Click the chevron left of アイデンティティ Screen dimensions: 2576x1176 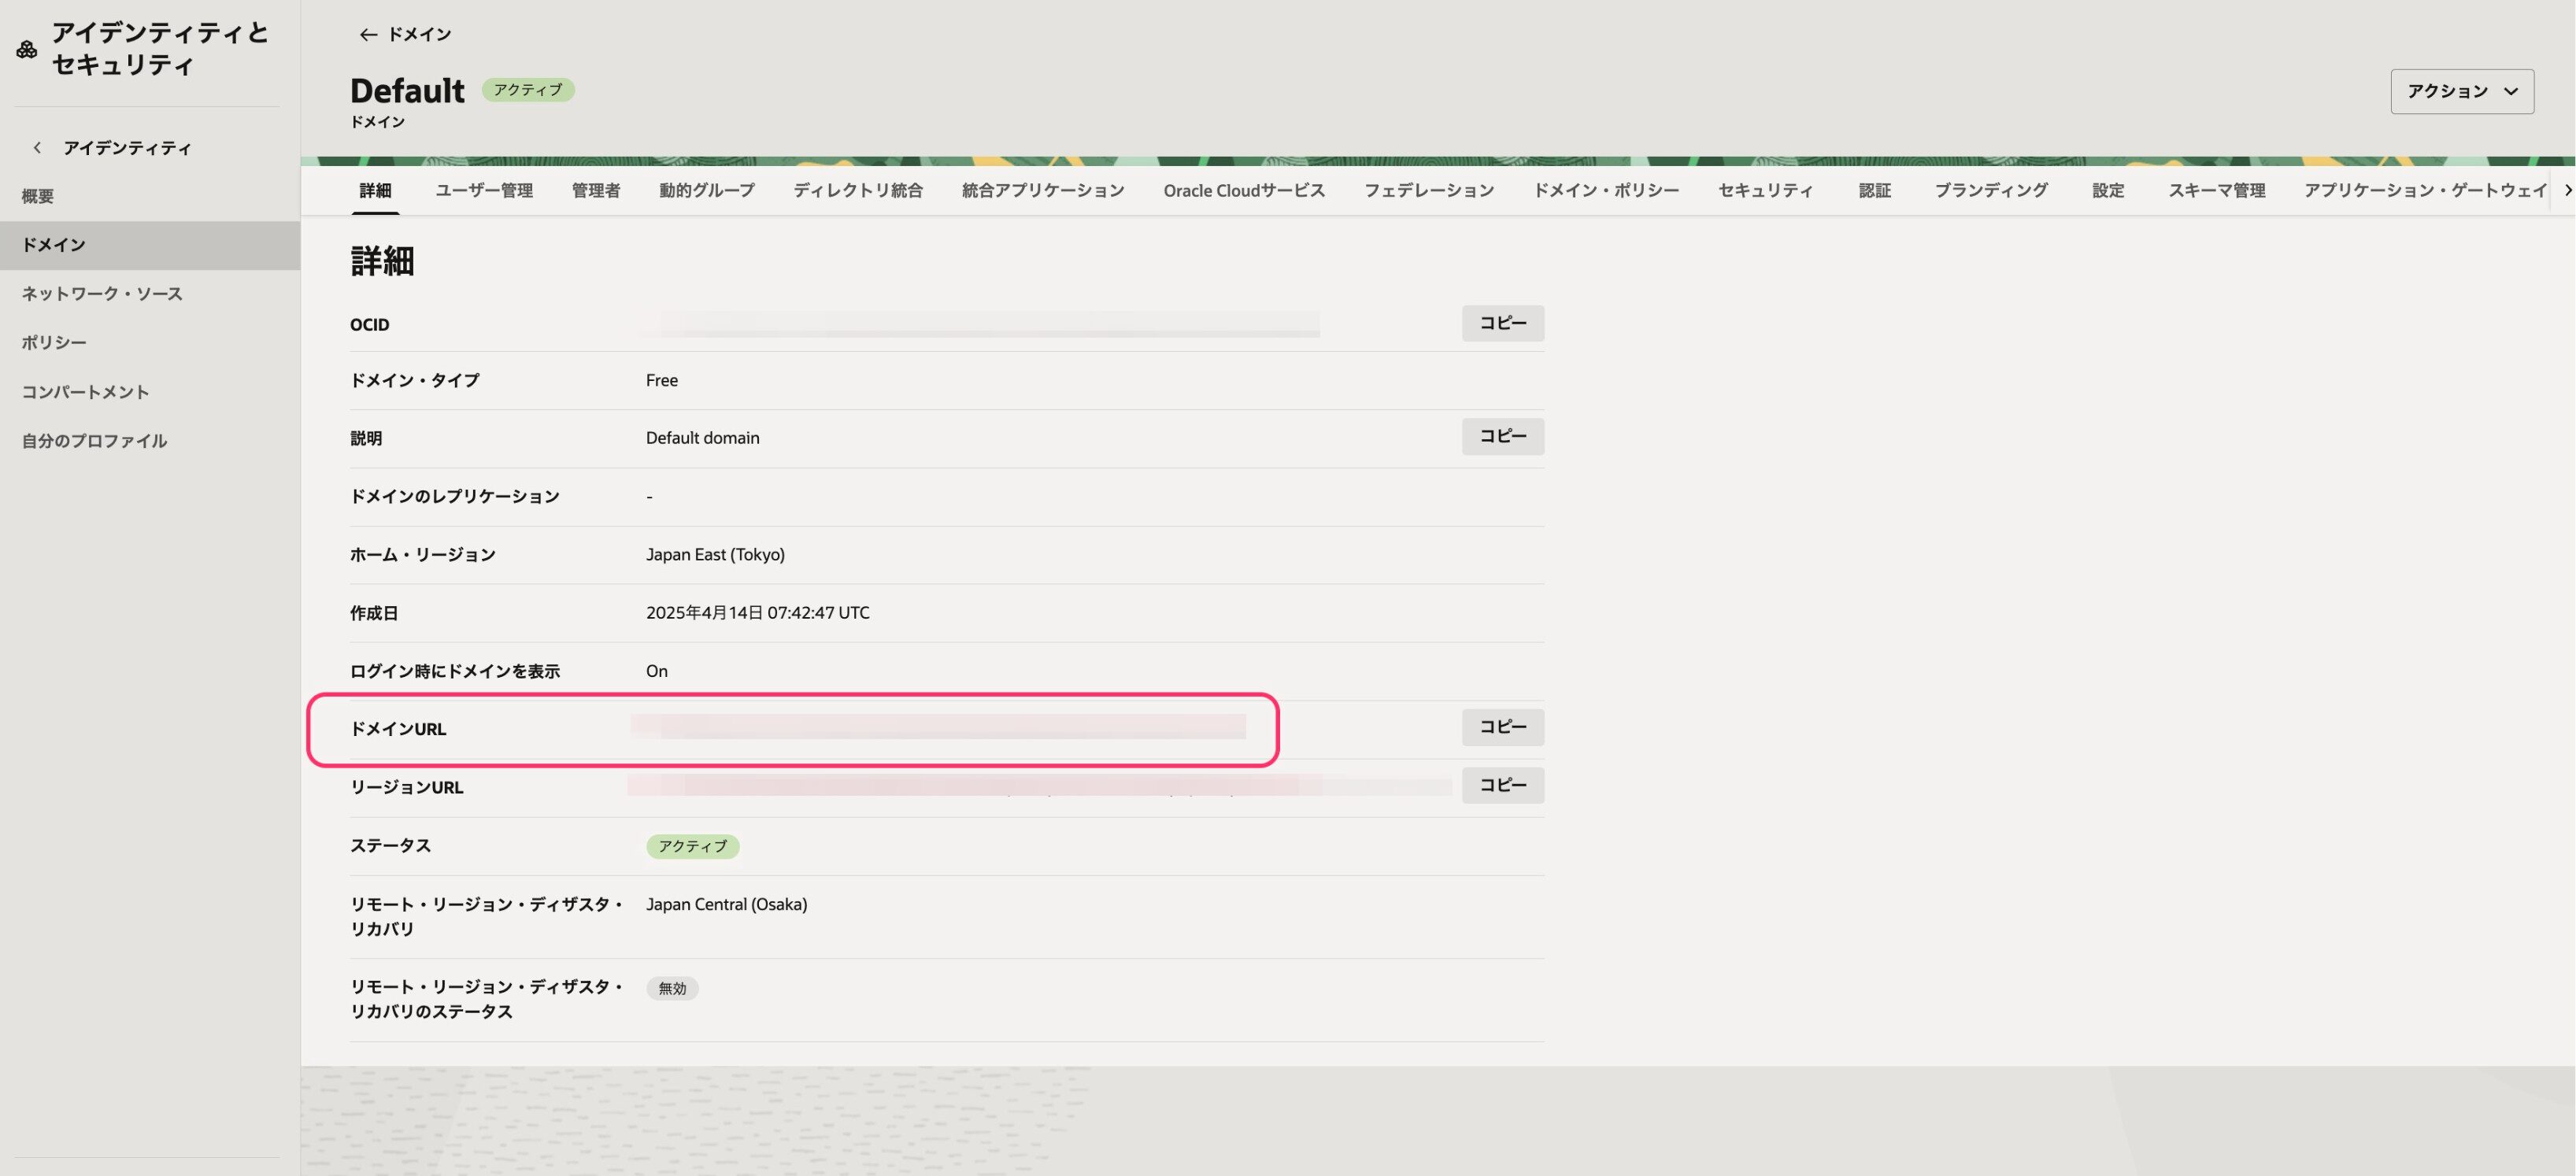point(37,148)
